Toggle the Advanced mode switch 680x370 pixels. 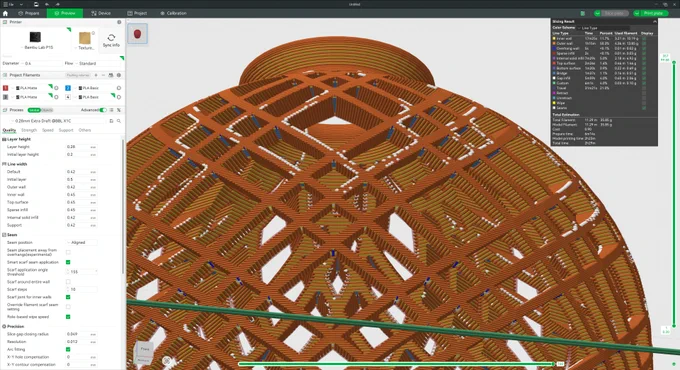pyautogui.click(x=103, y=110)
